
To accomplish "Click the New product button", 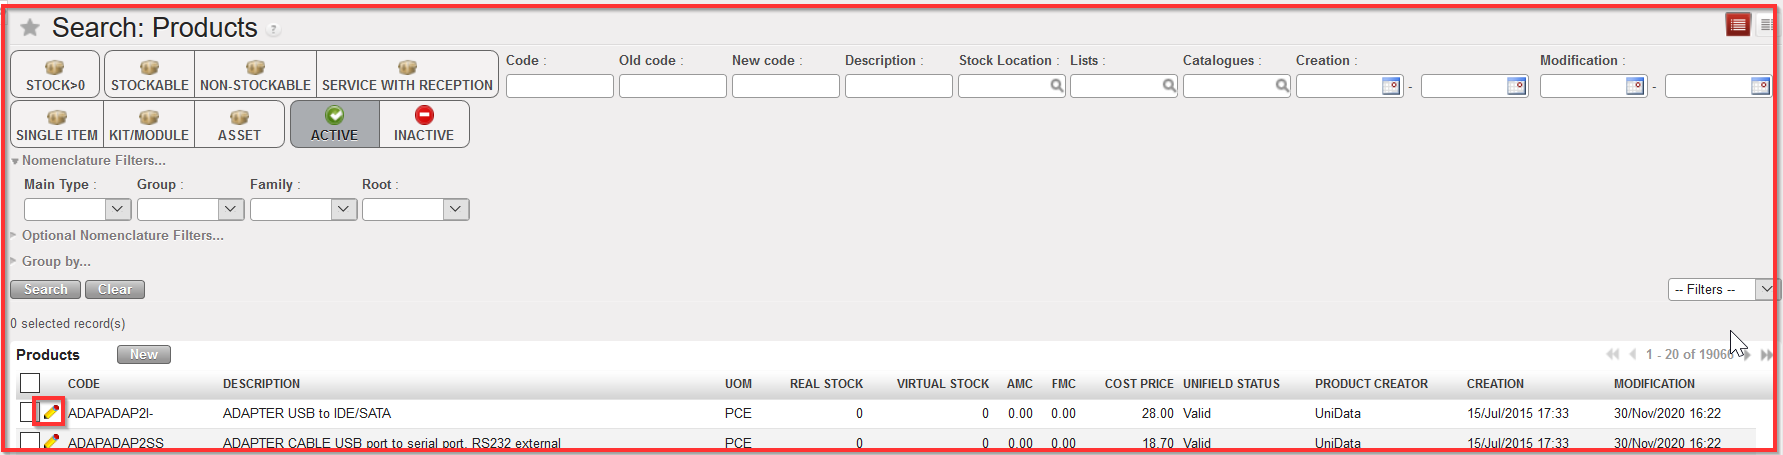I will (143, 354).
